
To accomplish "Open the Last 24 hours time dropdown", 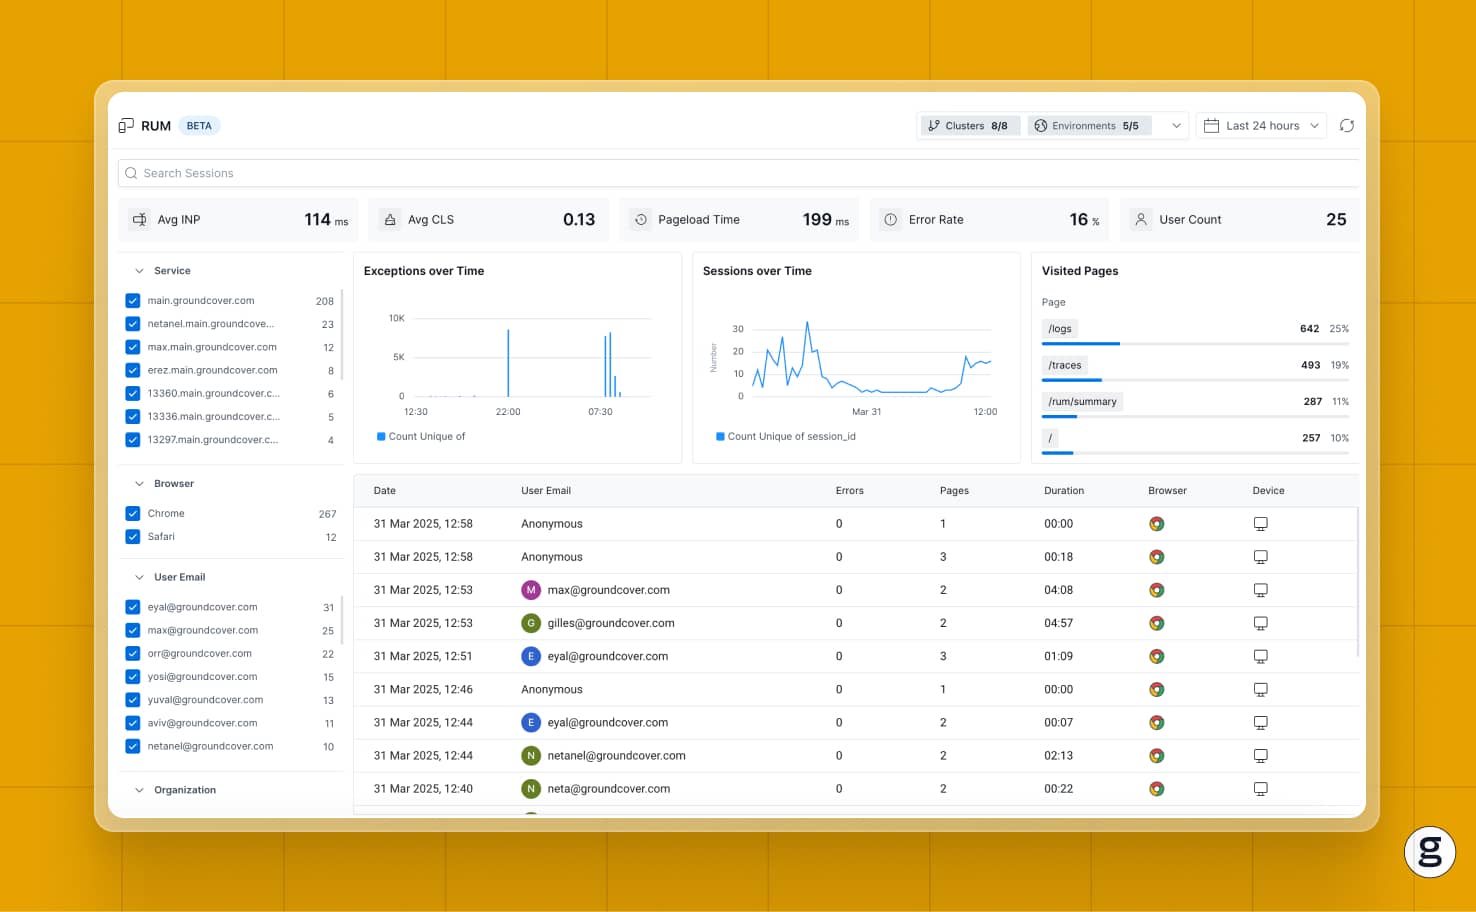I will click(x=1261, y=126).
